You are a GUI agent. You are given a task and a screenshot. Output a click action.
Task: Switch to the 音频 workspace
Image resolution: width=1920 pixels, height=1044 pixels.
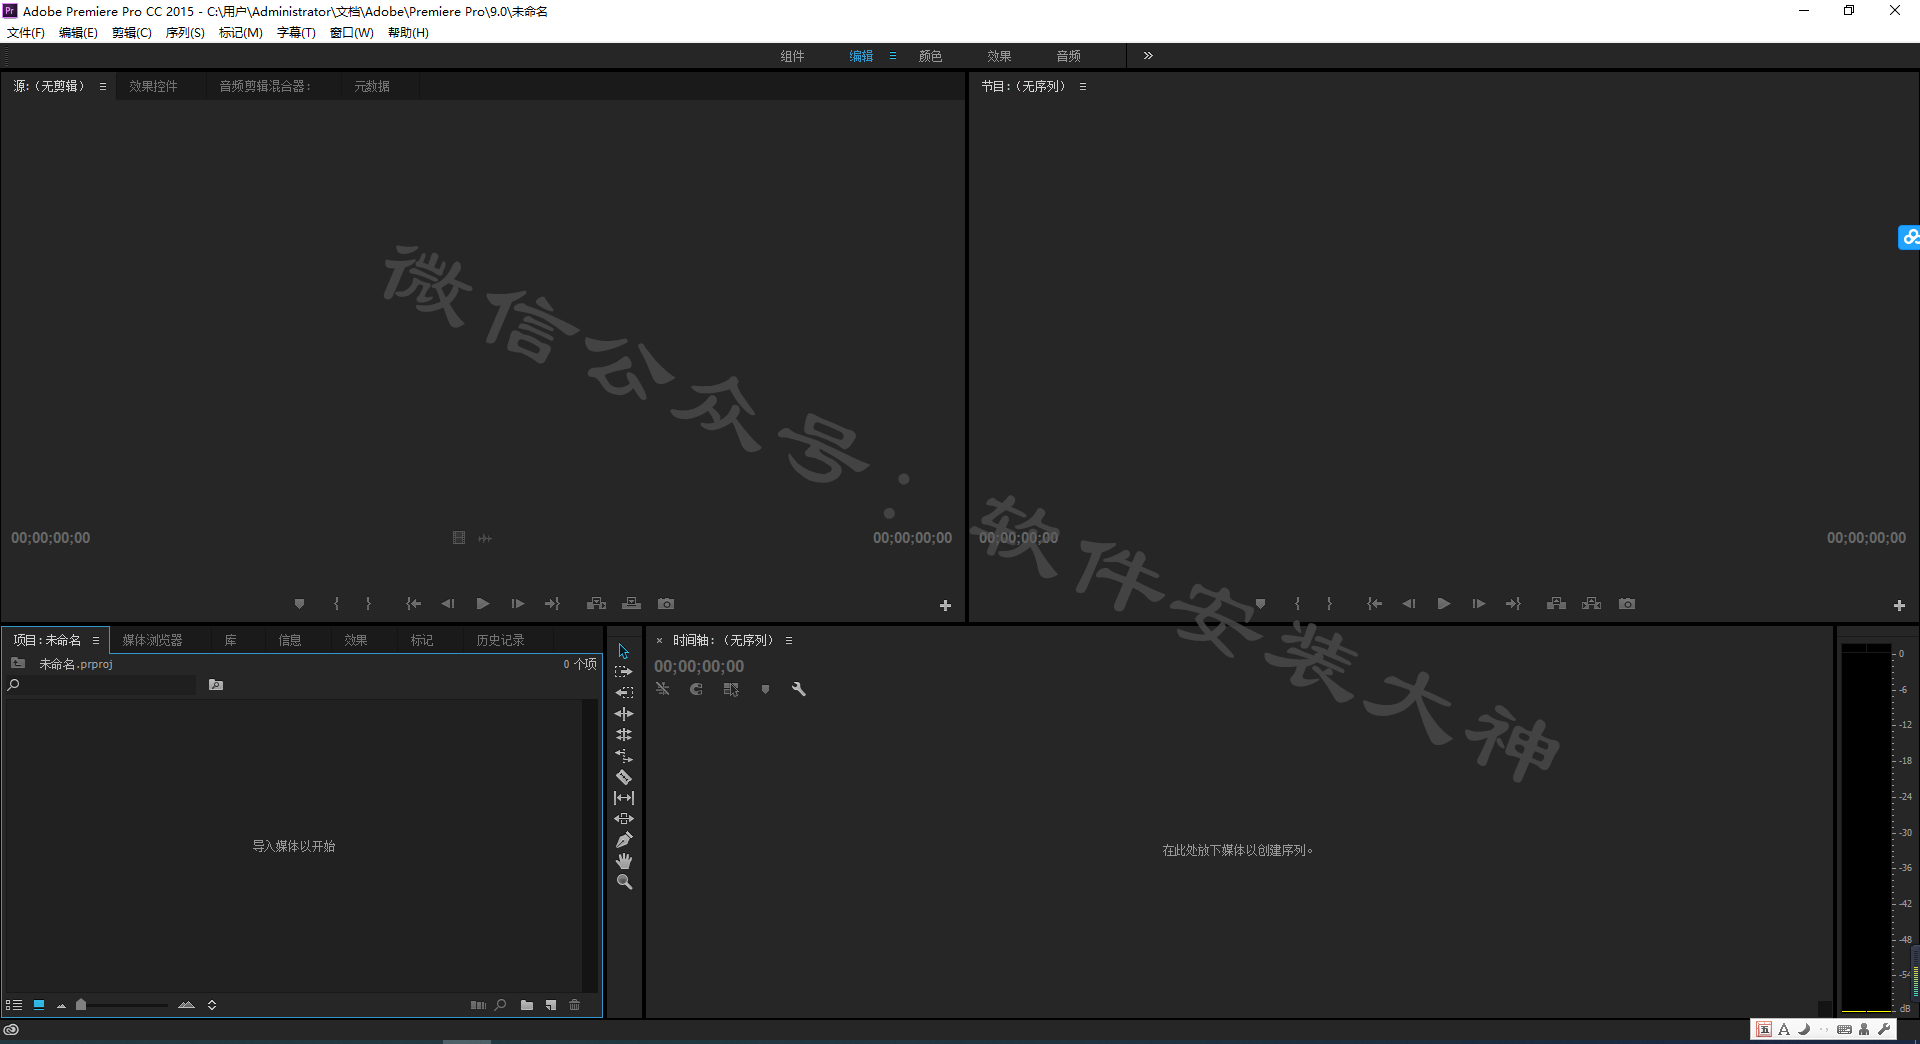click(x=1068, y=56)
